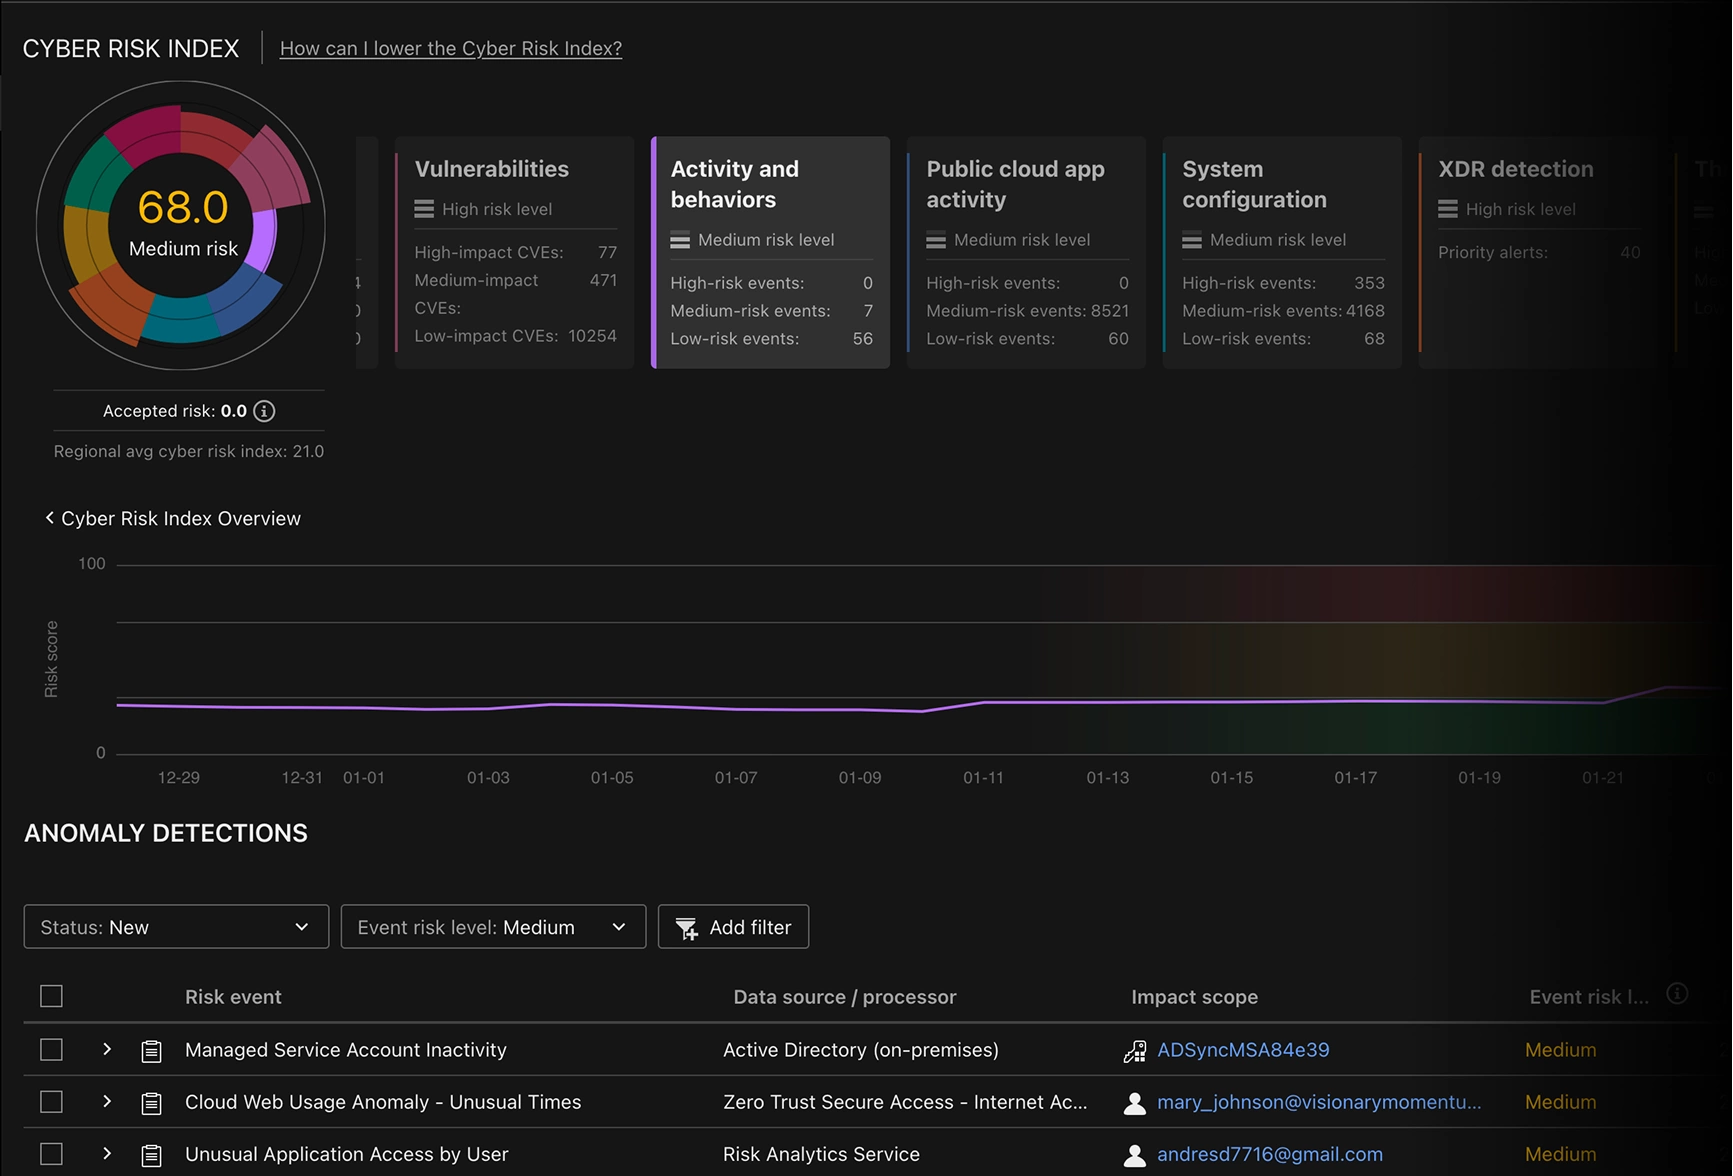This screenshot has width=1733, height=1176.
Task: Click the info icon next to Accepted risk
Action: (x=264, y=410)
